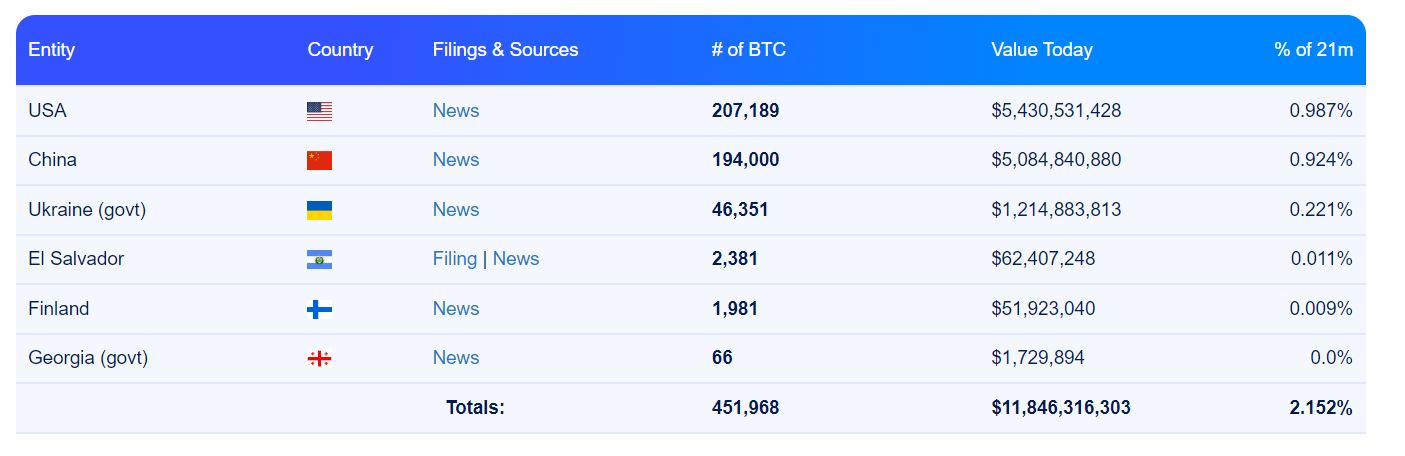Sort by # of BTC header
1405x456 pixels.
(x=748, y=50)
